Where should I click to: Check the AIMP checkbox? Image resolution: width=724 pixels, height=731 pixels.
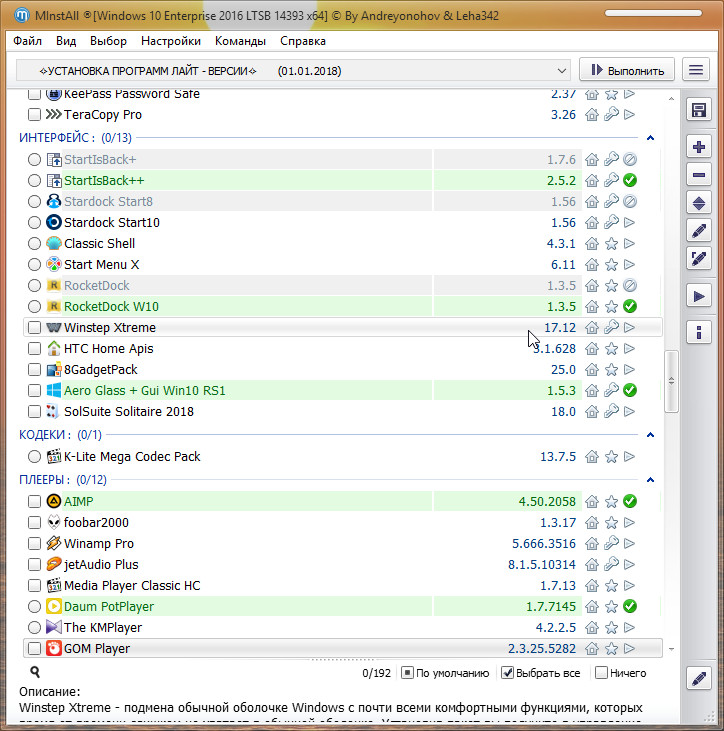coord(34,501)
